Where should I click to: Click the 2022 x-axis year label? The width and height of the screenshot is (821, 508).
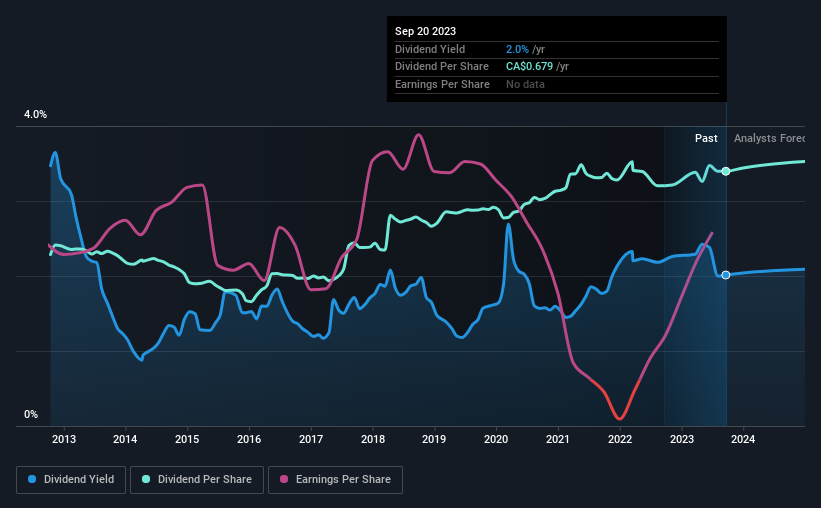tap(620, 439)
